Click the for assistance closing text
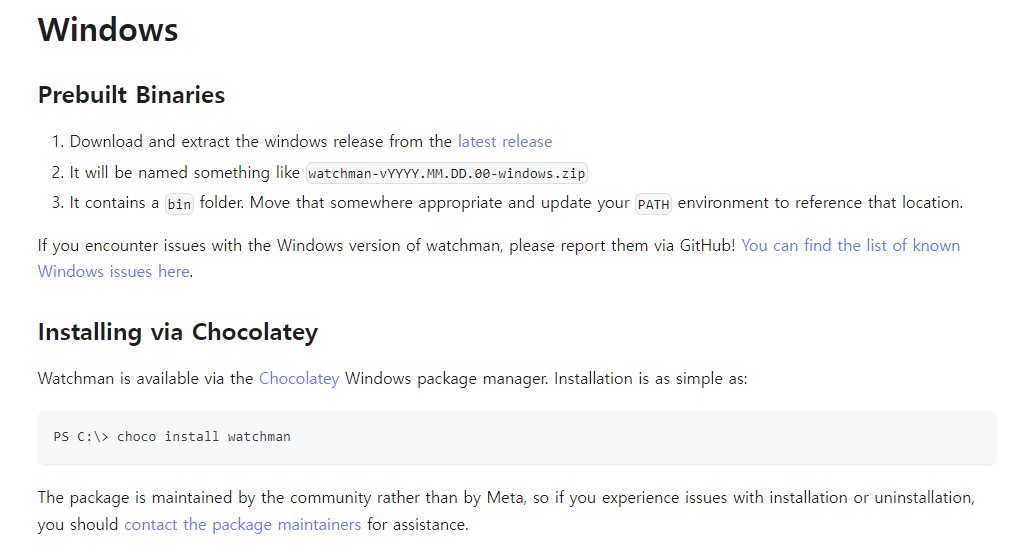Image resolution: width=1017 pixels, height=560 pixels. point(418,524)
